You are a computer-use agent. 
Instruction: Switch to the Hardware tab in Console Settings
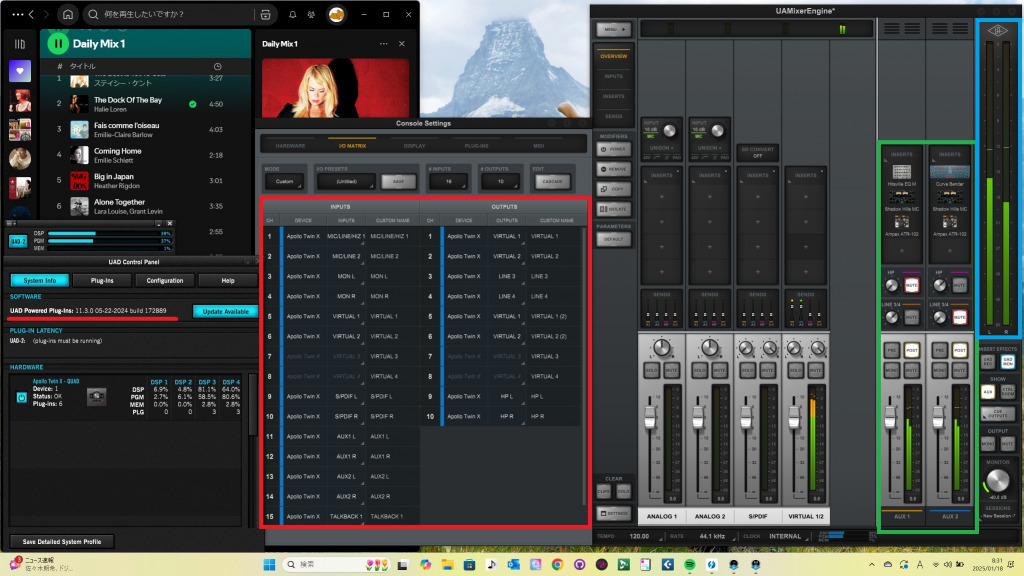[290, 145]
